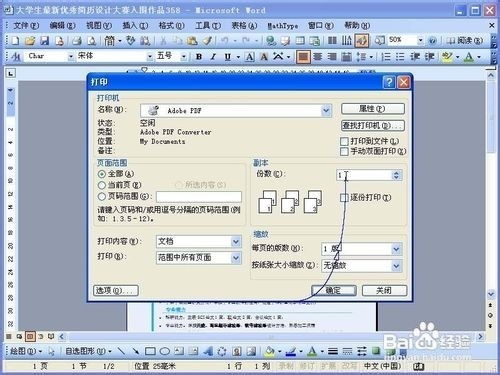Select the 当前页 radio button
The width and height of the screenshot is (500, 375).
102,185
